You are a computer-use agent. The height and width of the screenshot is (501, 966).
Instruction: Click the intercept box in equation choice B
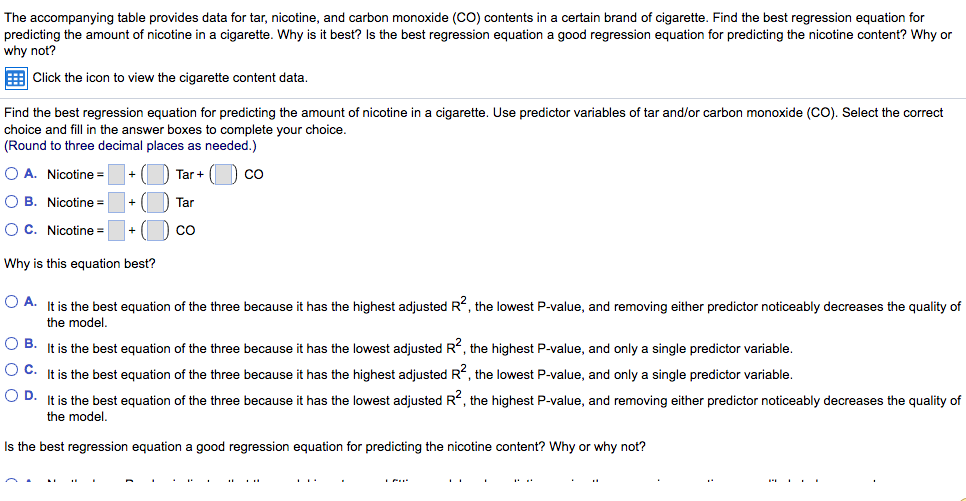(x=116, y=203)
